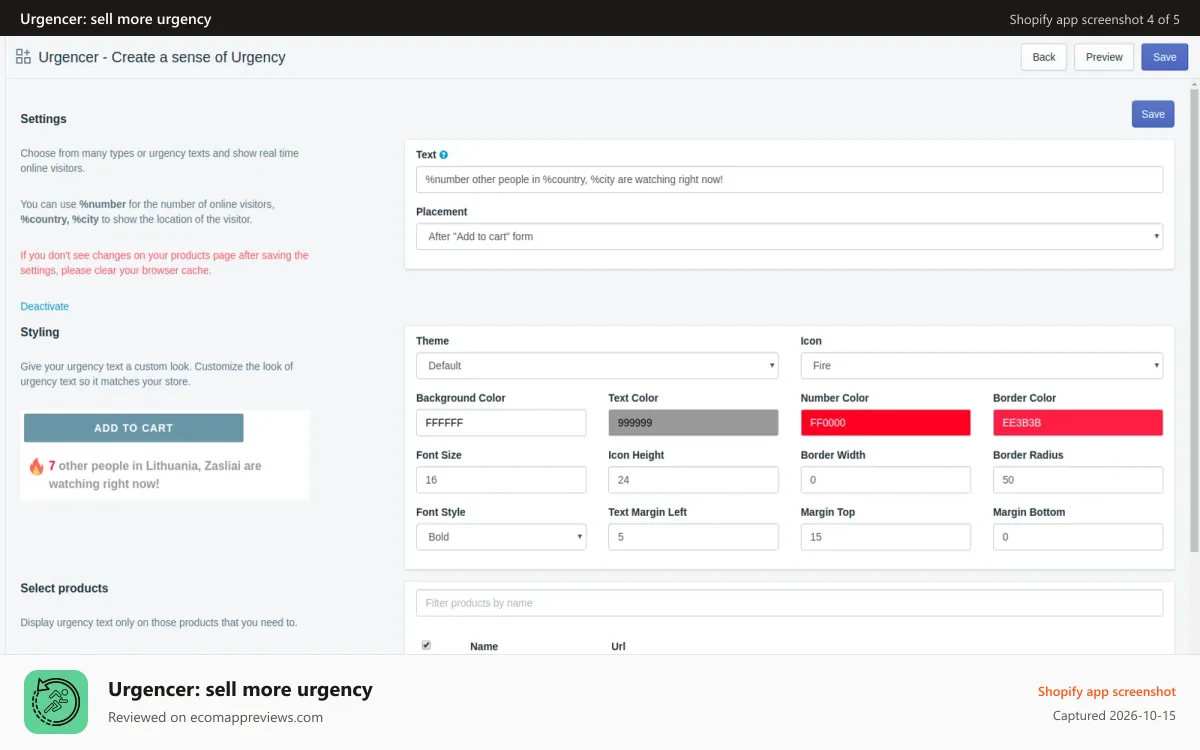
Task: Click the Filter products by name field
Action: point(789,603)
